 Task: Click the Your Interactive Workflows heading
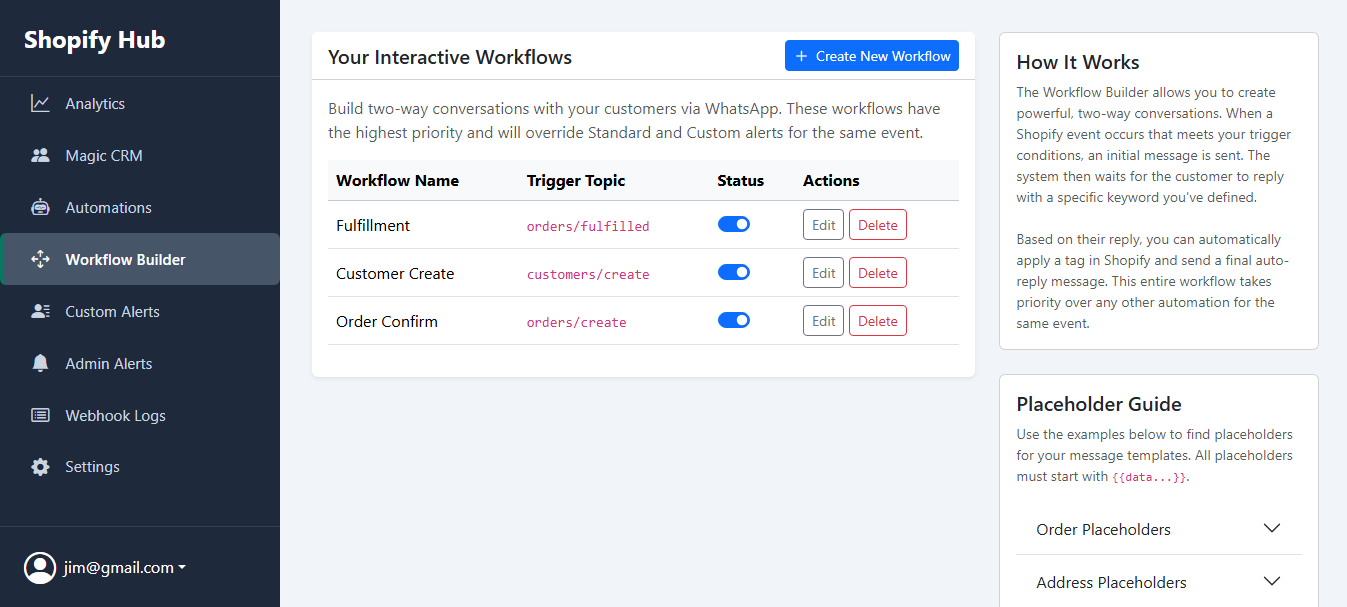pyautogui.click(x=450, y=57)
